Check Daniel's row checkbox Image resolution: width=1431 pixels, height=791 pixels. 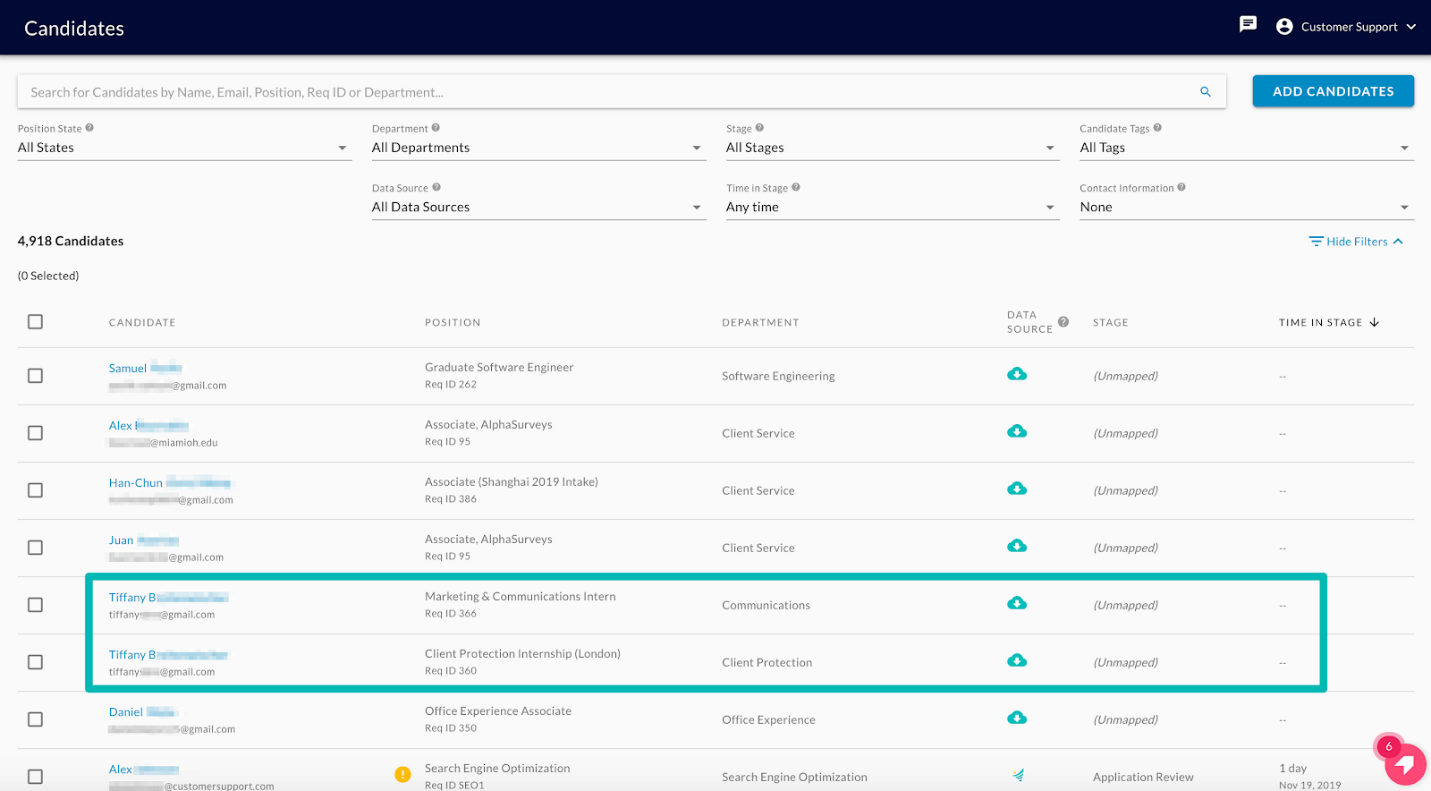35,719
